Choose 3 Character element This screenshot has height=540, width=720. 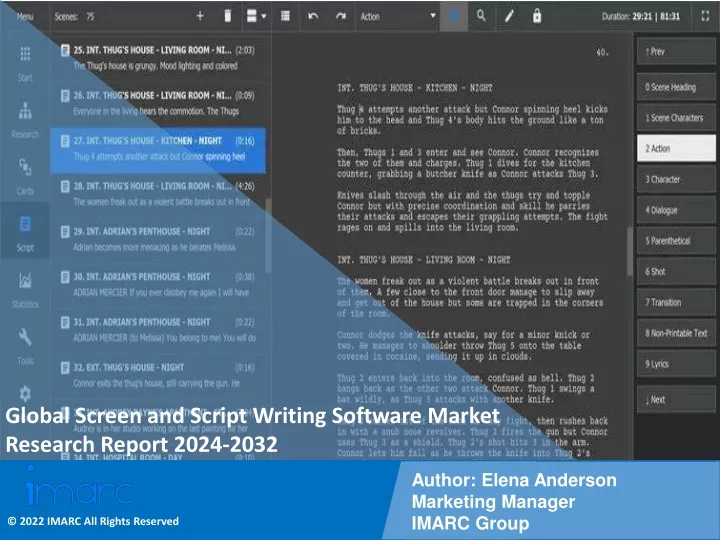(676, 179)
